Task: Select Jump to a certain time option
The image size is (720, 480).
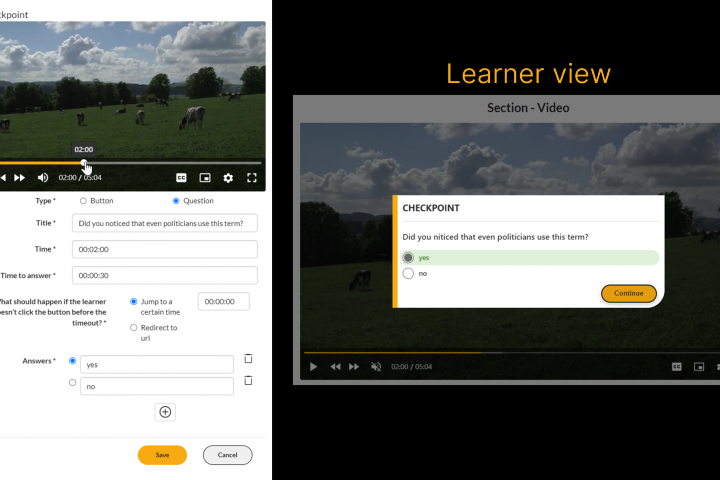Action: click(134, 302)
